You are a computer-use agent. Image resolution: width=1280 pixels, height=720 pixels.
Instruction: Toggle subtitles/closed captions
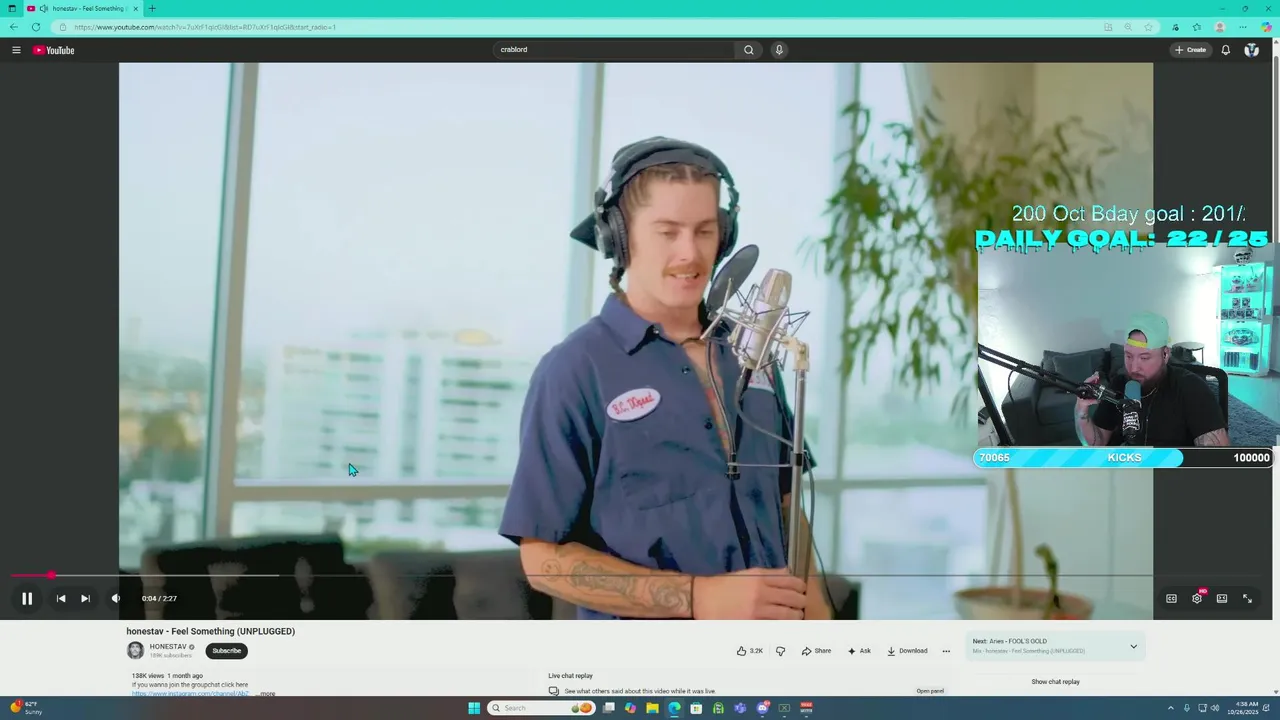tap(1171, 598)
